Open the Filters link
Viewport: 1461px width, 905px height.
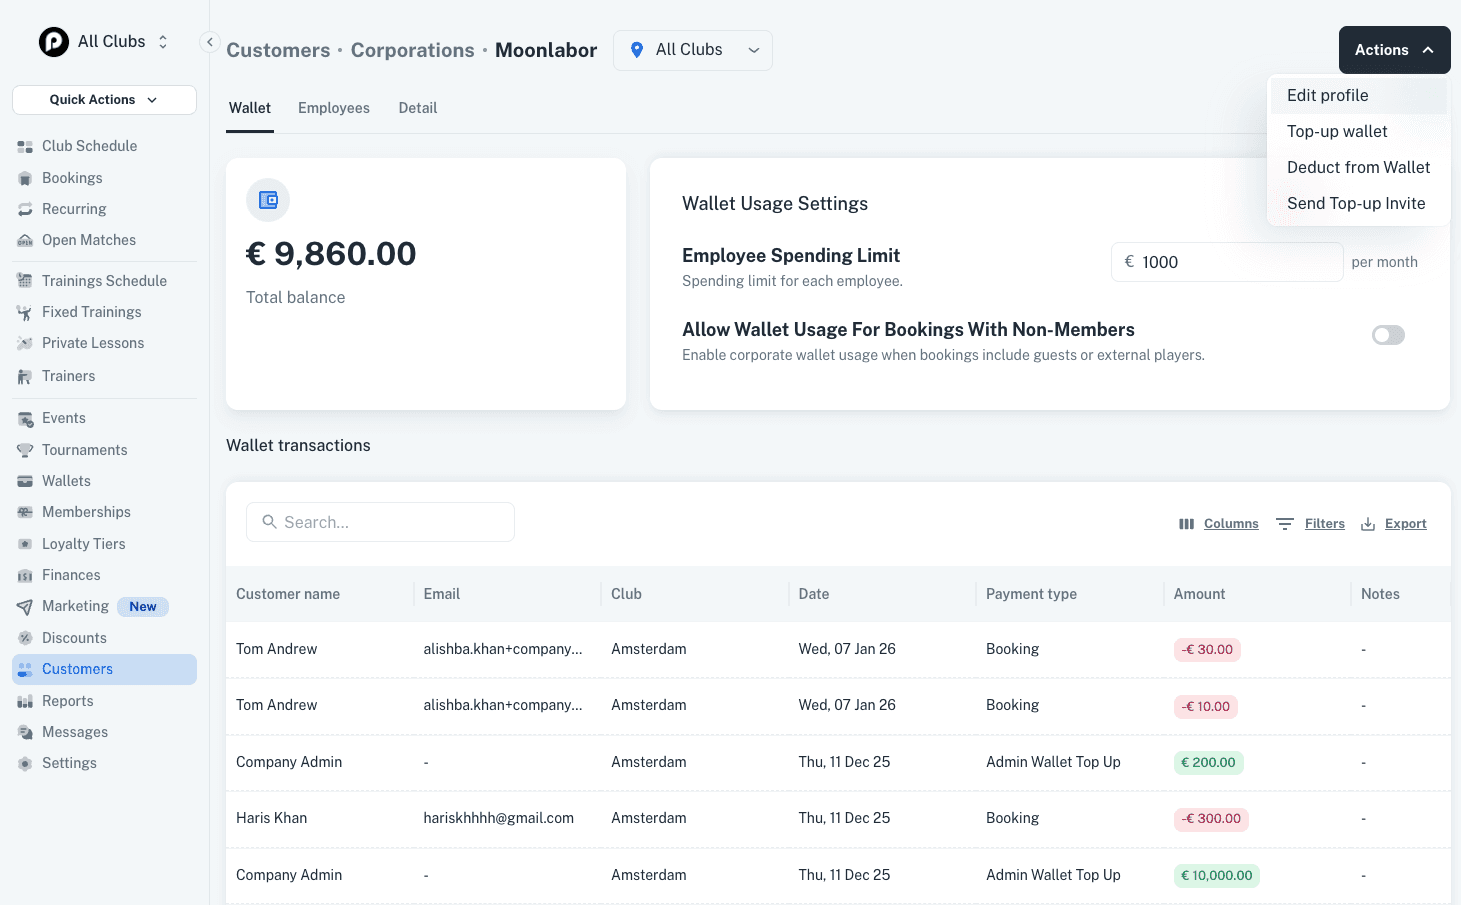pos(1325,524)
